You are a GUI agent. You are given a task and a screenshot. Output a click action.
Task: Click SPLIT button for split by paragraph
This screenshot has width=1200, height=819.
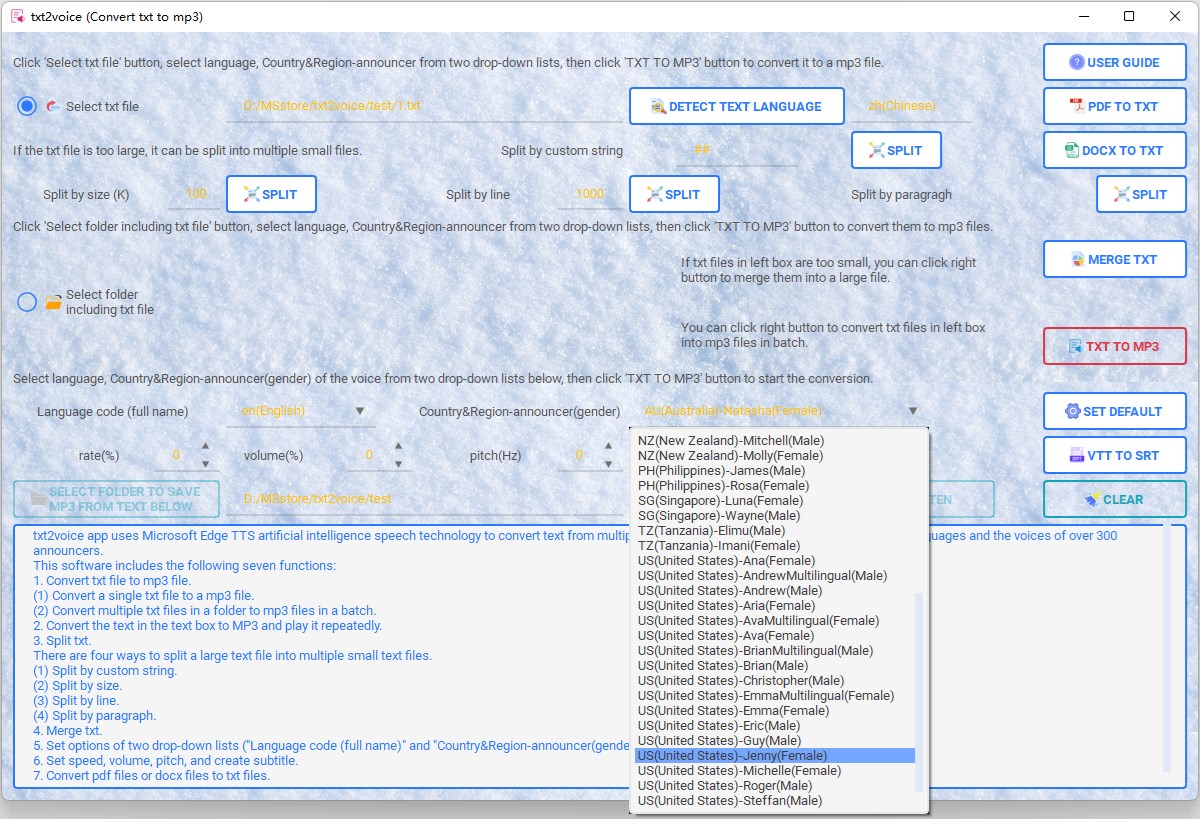pos(1141,194)
